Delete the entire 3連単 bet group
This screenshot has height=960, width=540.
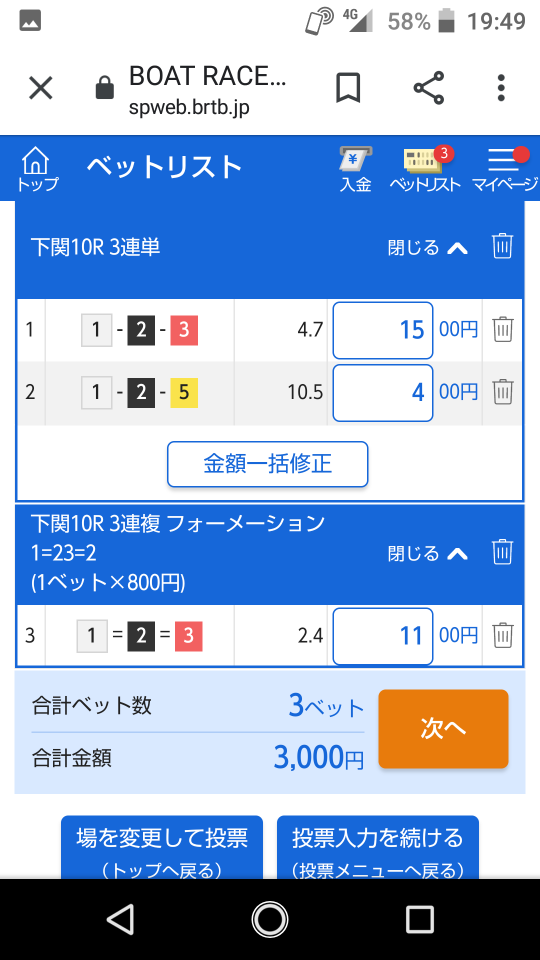point(502,247)
